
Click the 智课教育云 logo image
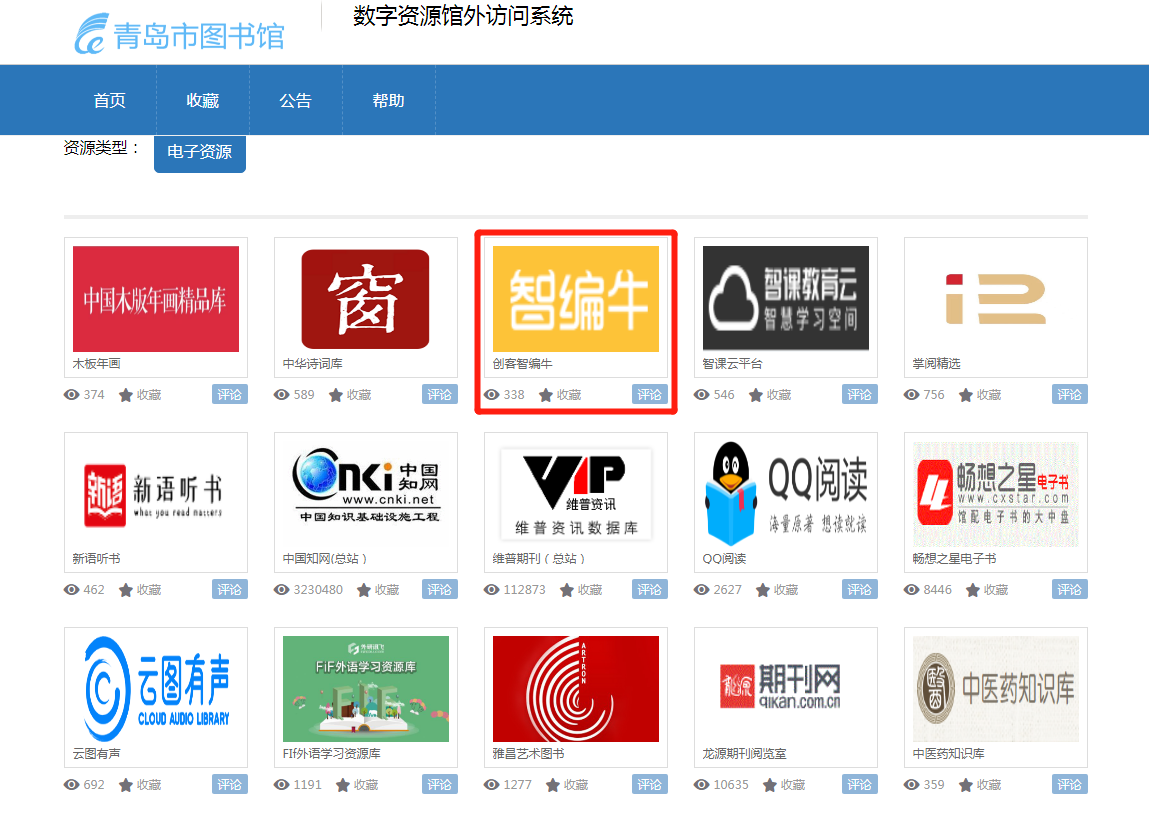(786, 298)
